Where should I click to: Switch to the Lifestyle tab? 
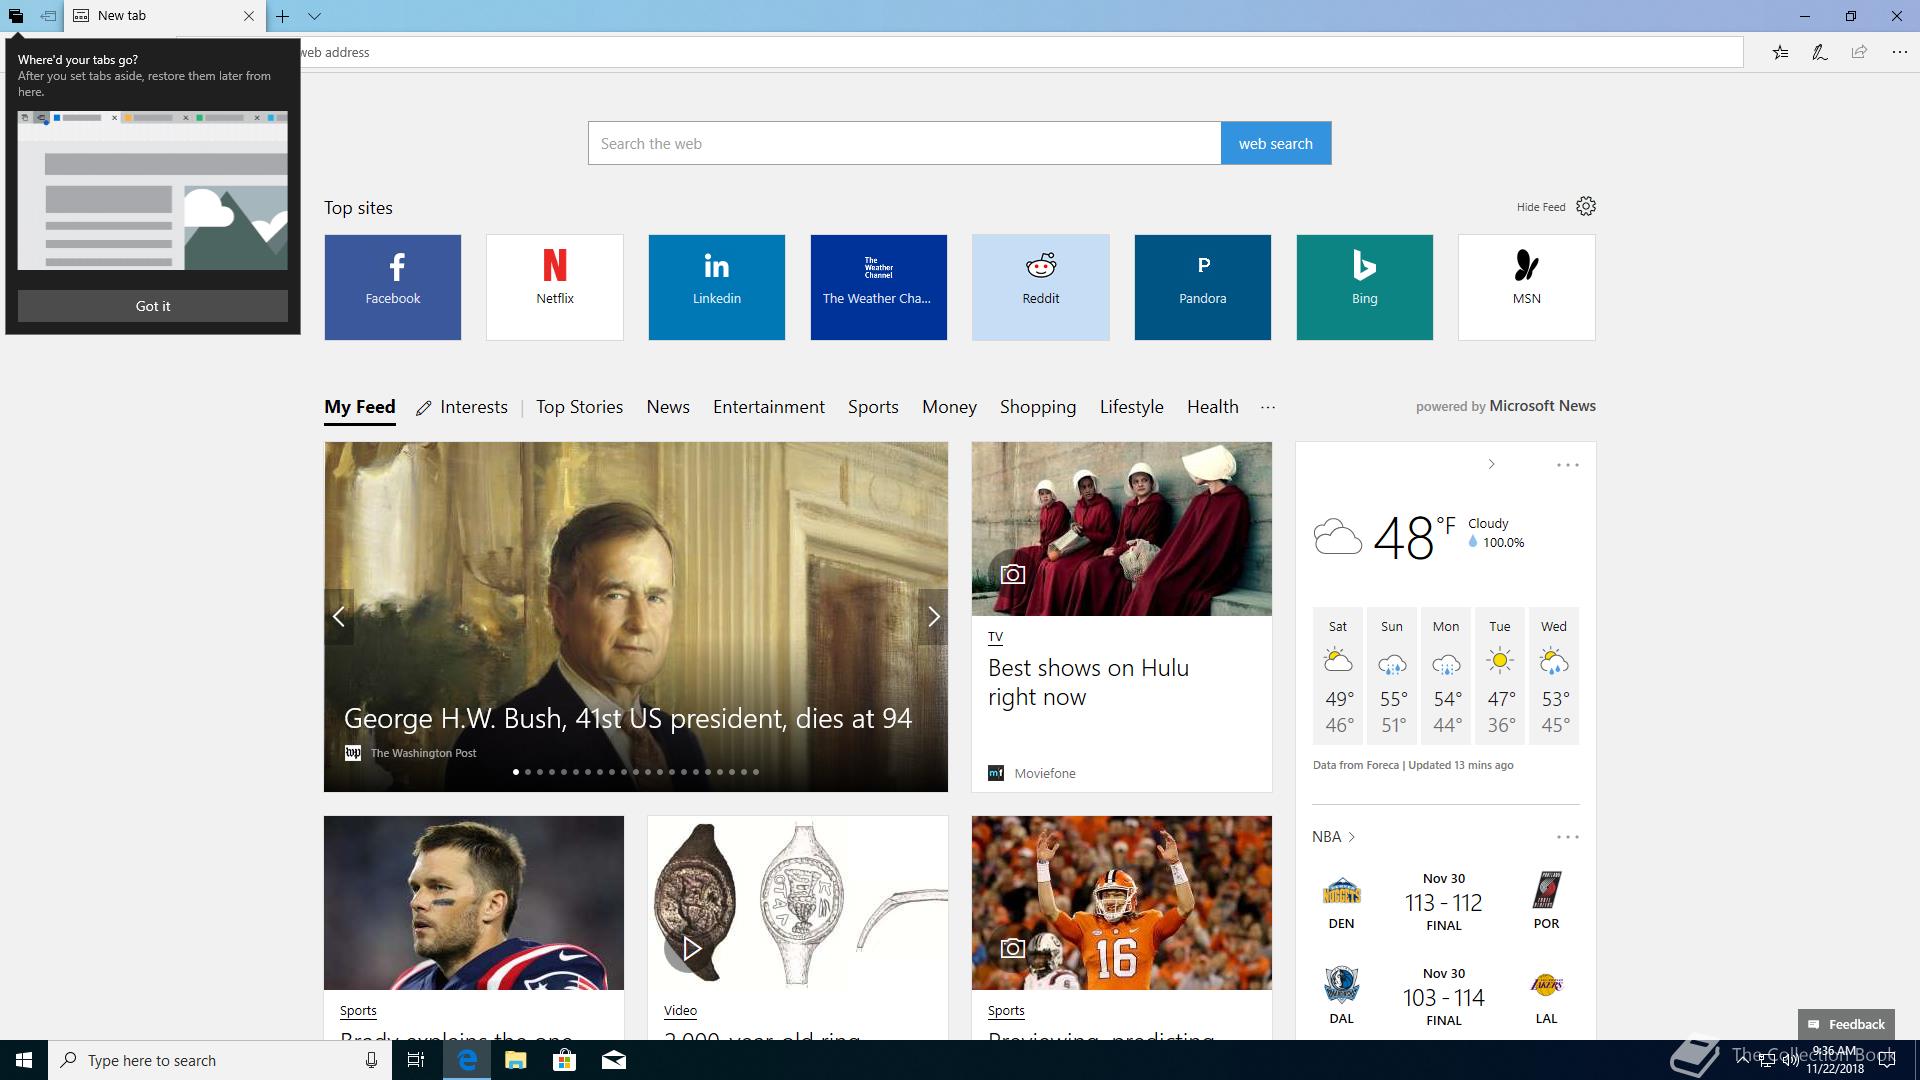1132,407
